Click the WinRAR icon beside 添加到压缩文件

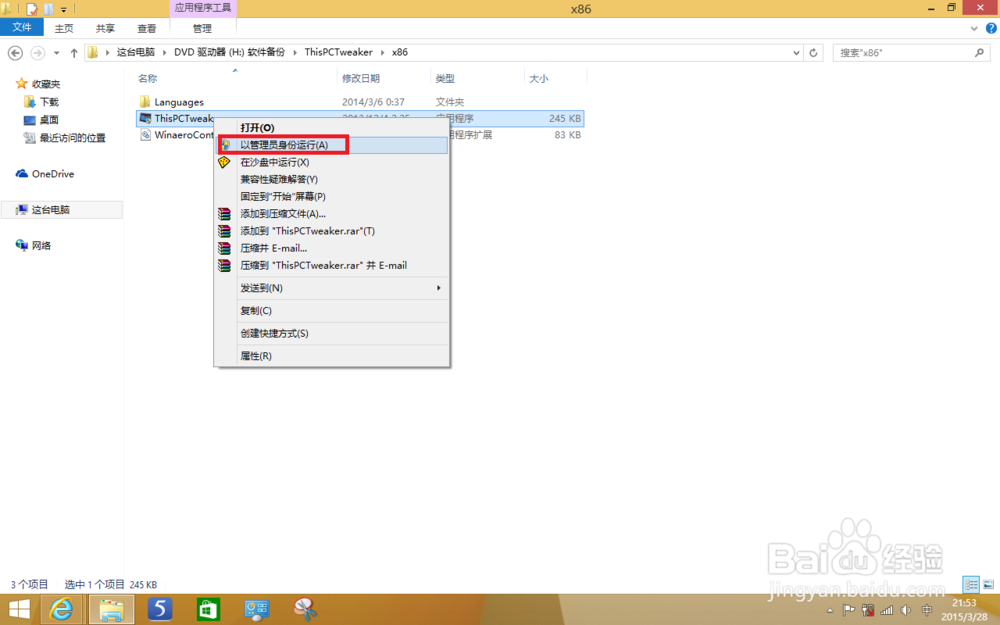pos(224,213)
